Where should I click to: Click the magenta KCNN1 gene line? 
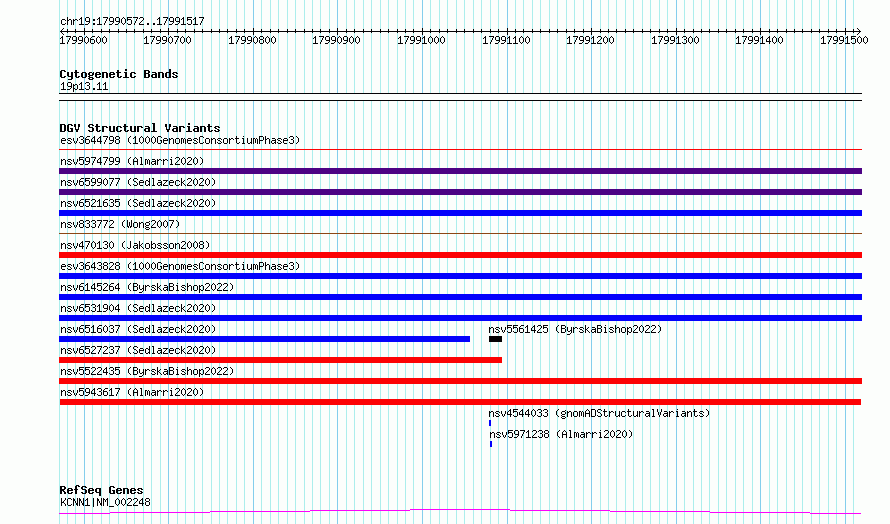click(460, 512)
